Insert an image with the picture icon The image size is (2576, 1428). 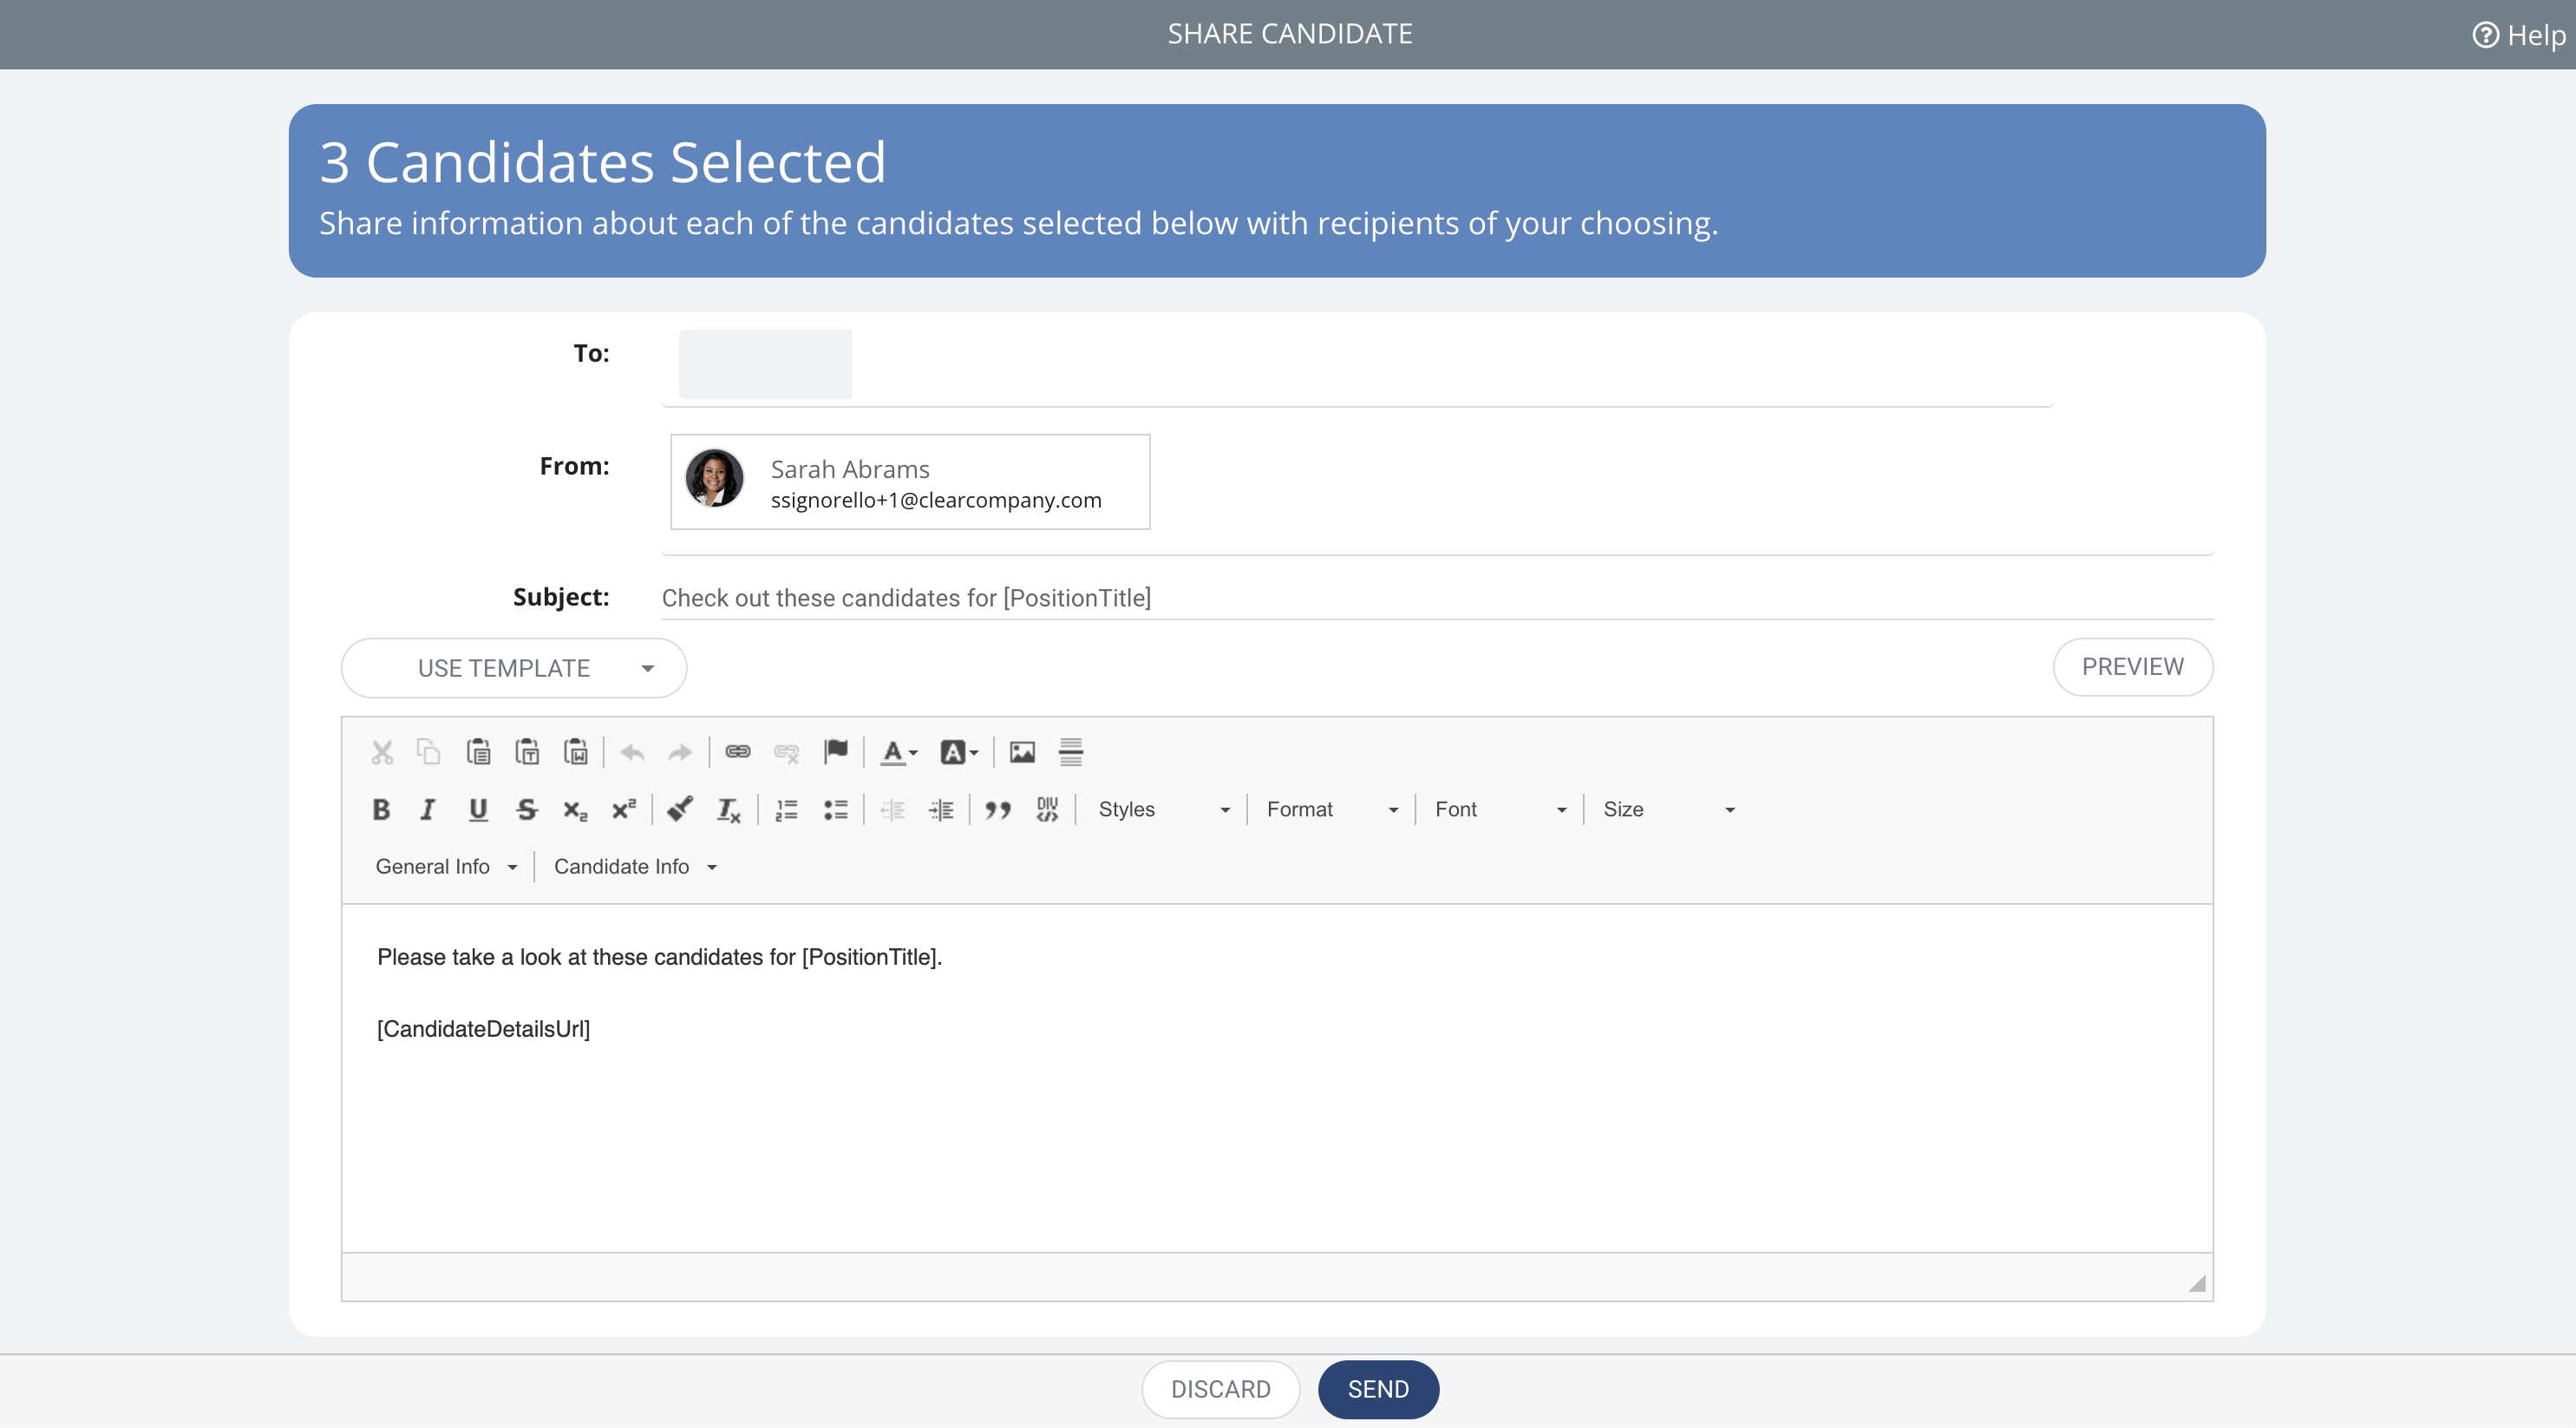[1022, 752]
